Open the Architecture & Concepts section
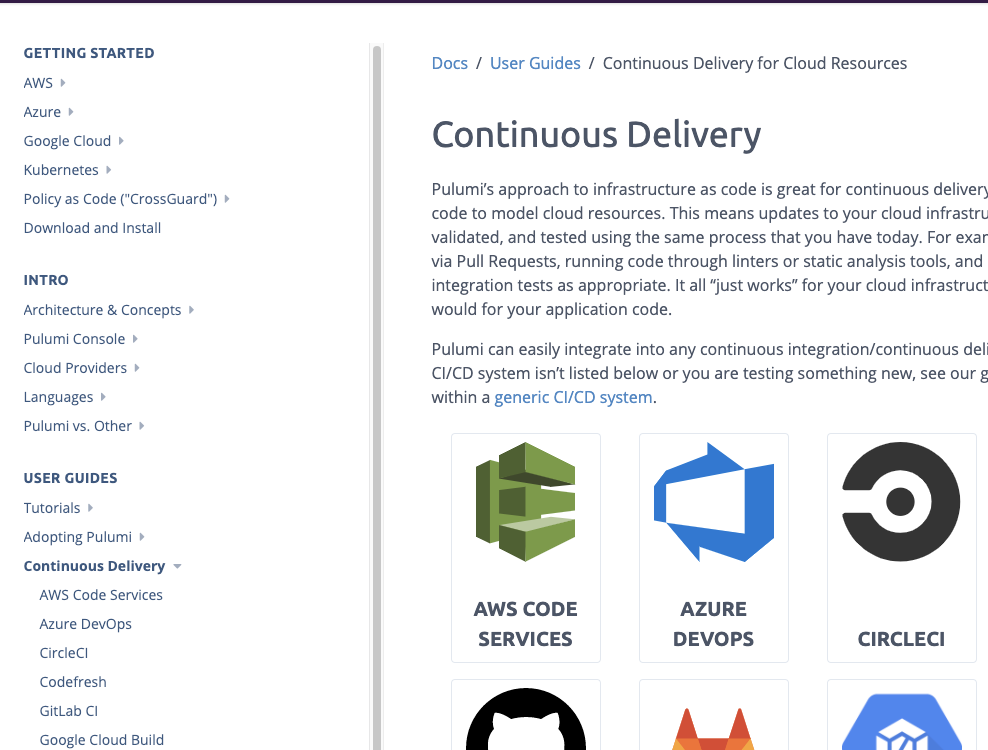Screen dimensions: 988x750 102,309
